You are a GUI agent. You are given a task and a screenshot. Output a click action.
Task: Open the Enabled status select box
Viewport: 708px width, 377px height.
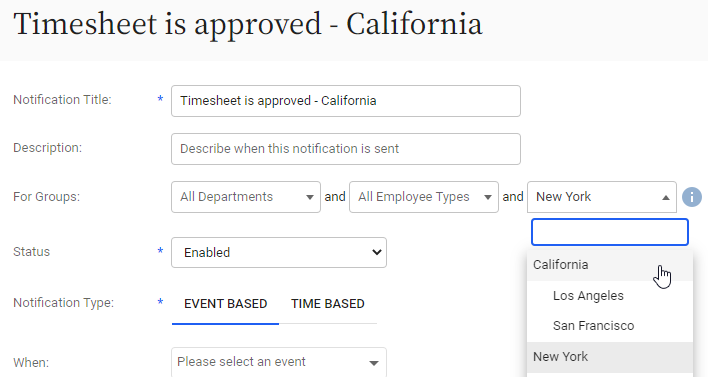279,252
